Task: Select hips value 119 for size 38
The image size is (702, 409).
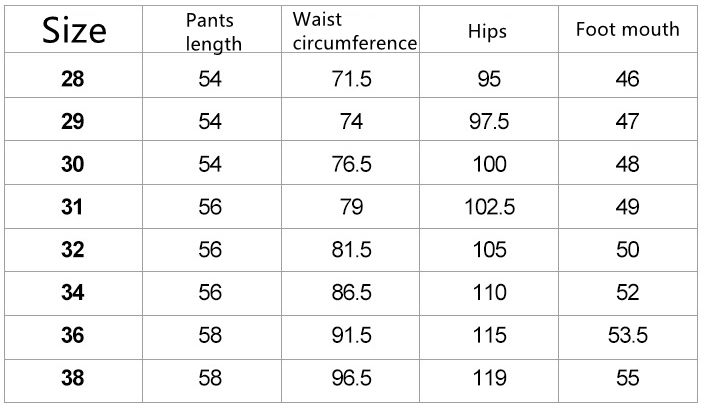Action: (x=489, y=378)
